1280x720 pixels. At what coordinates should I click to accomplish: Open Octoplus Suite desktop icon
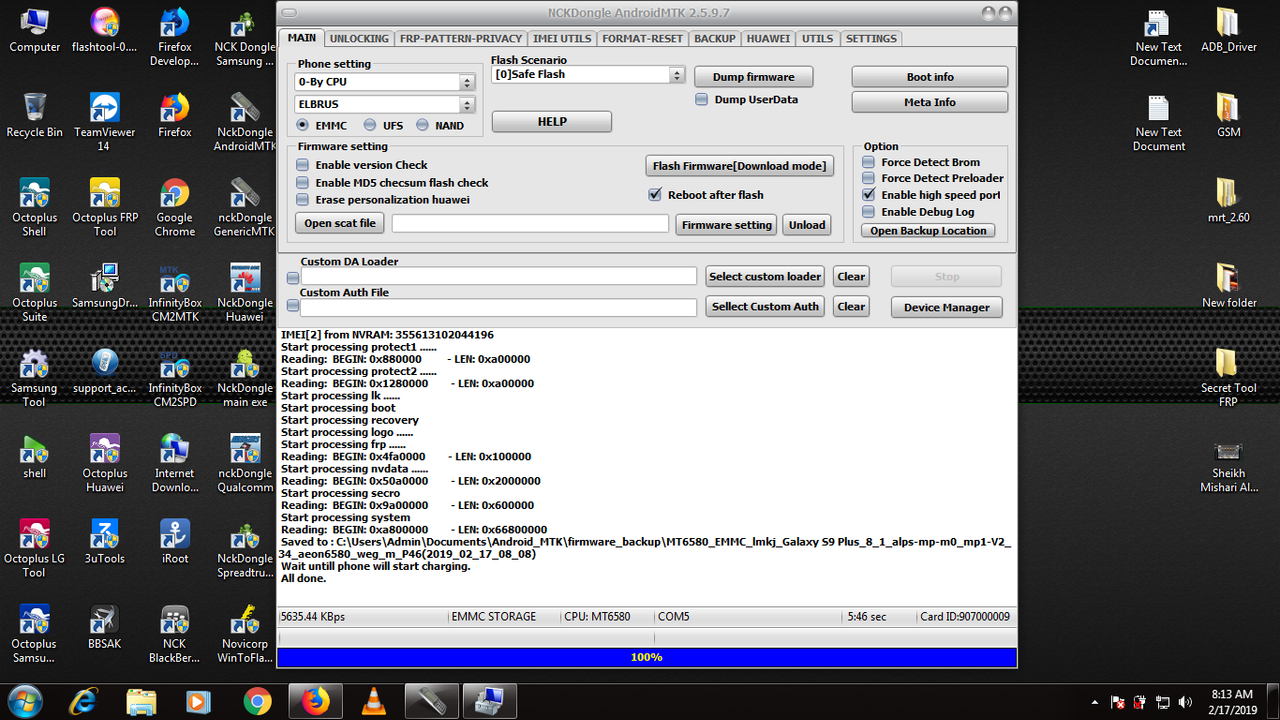(35, 293)
